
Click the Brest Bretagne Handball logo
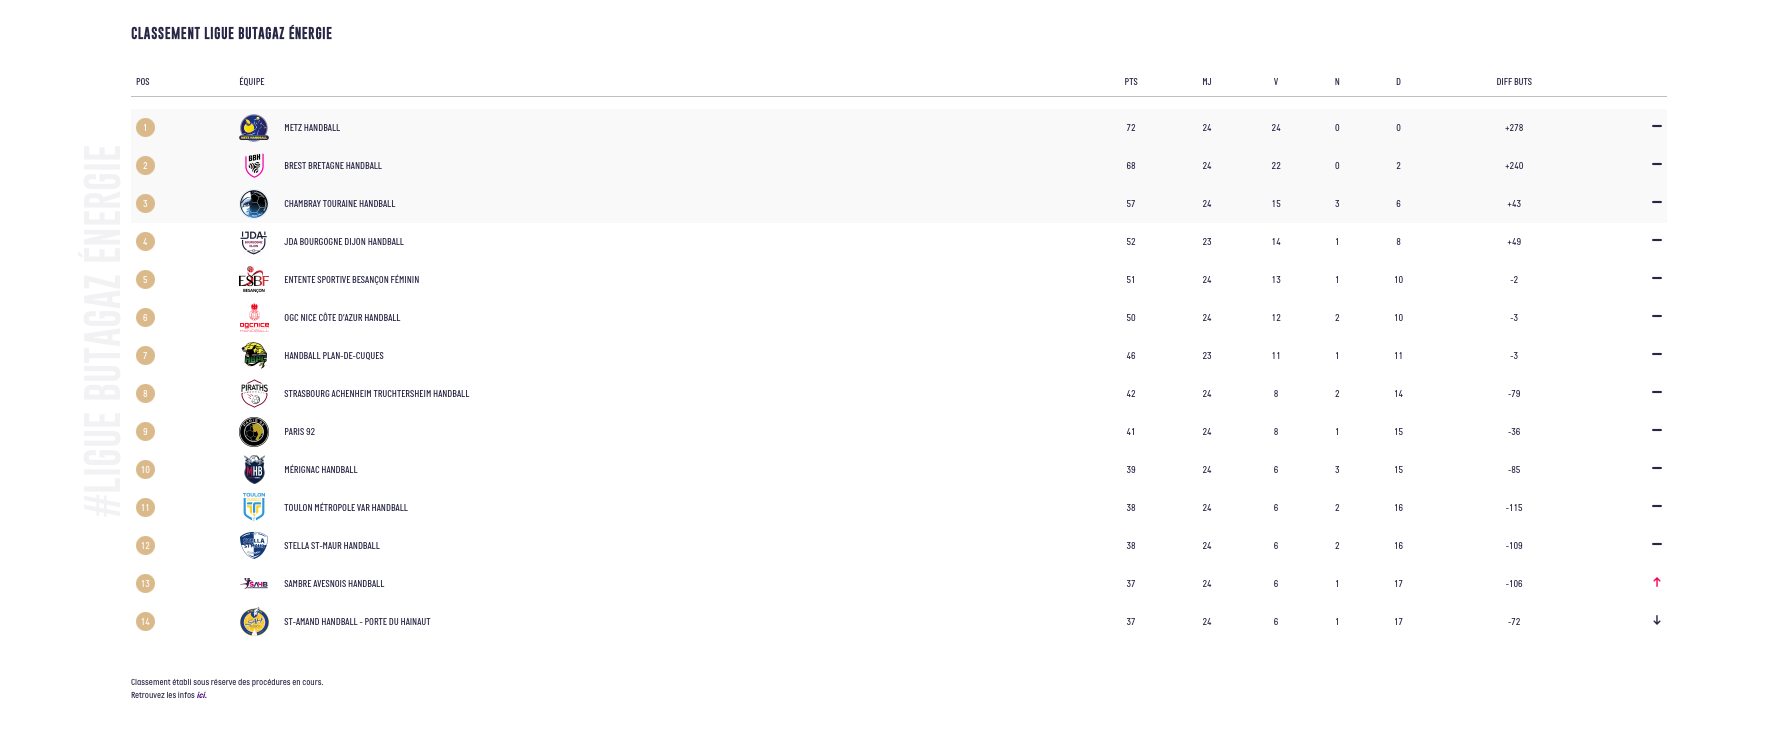[x=254, y=166]
